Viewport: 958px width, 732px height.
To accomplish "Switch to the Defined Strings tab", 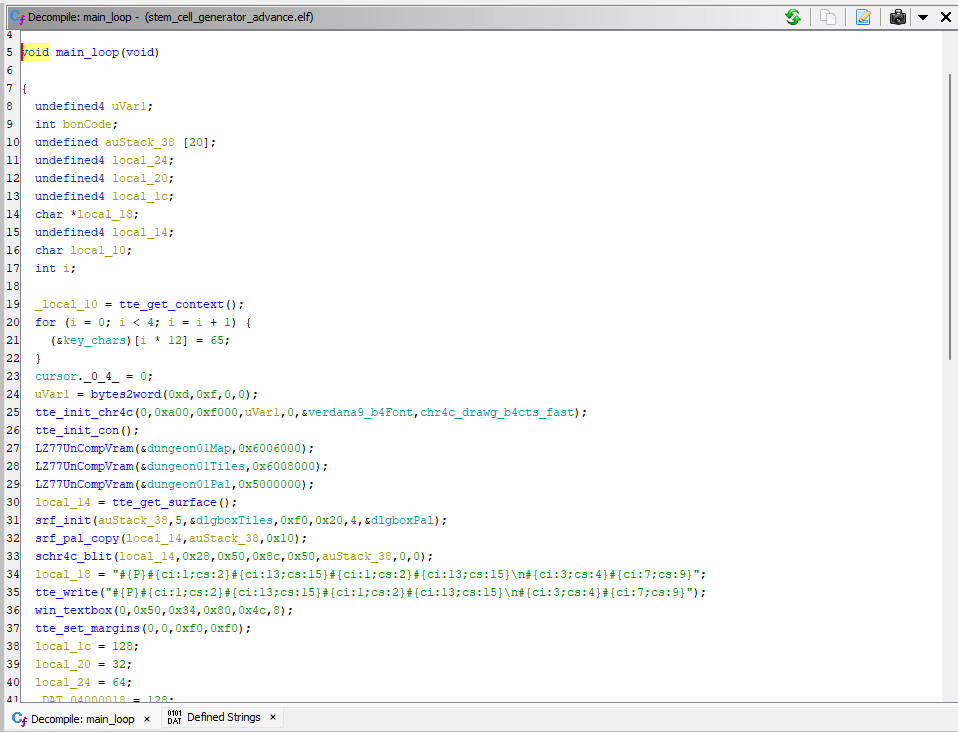I will pos(223,718).
